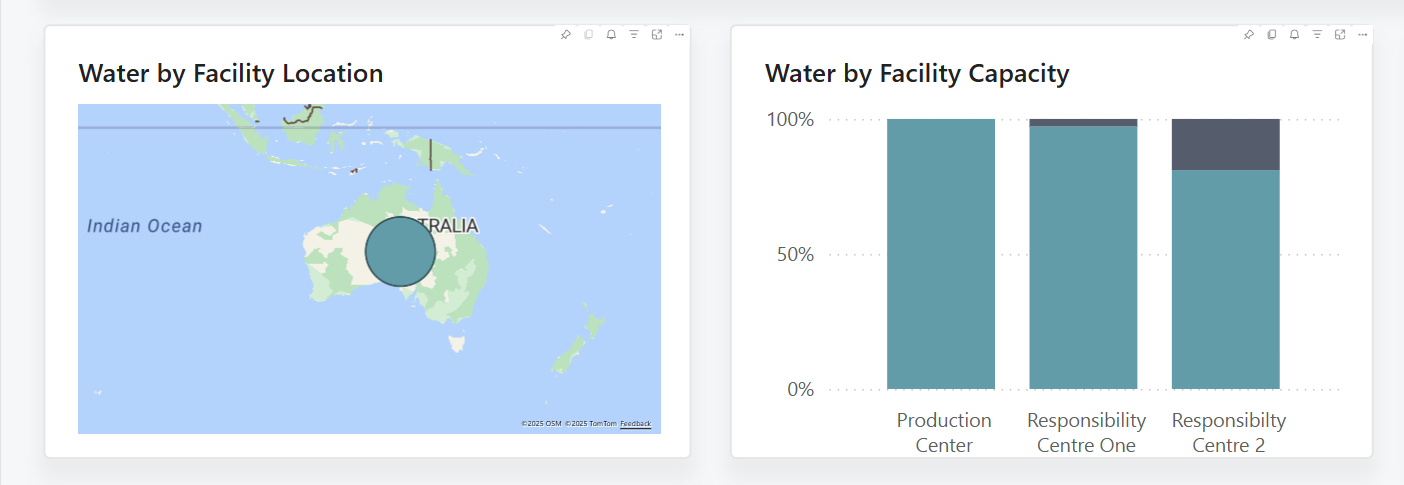
Task: Select teal segment of Responsibility Centre One bar
Action: (1083, 258)
